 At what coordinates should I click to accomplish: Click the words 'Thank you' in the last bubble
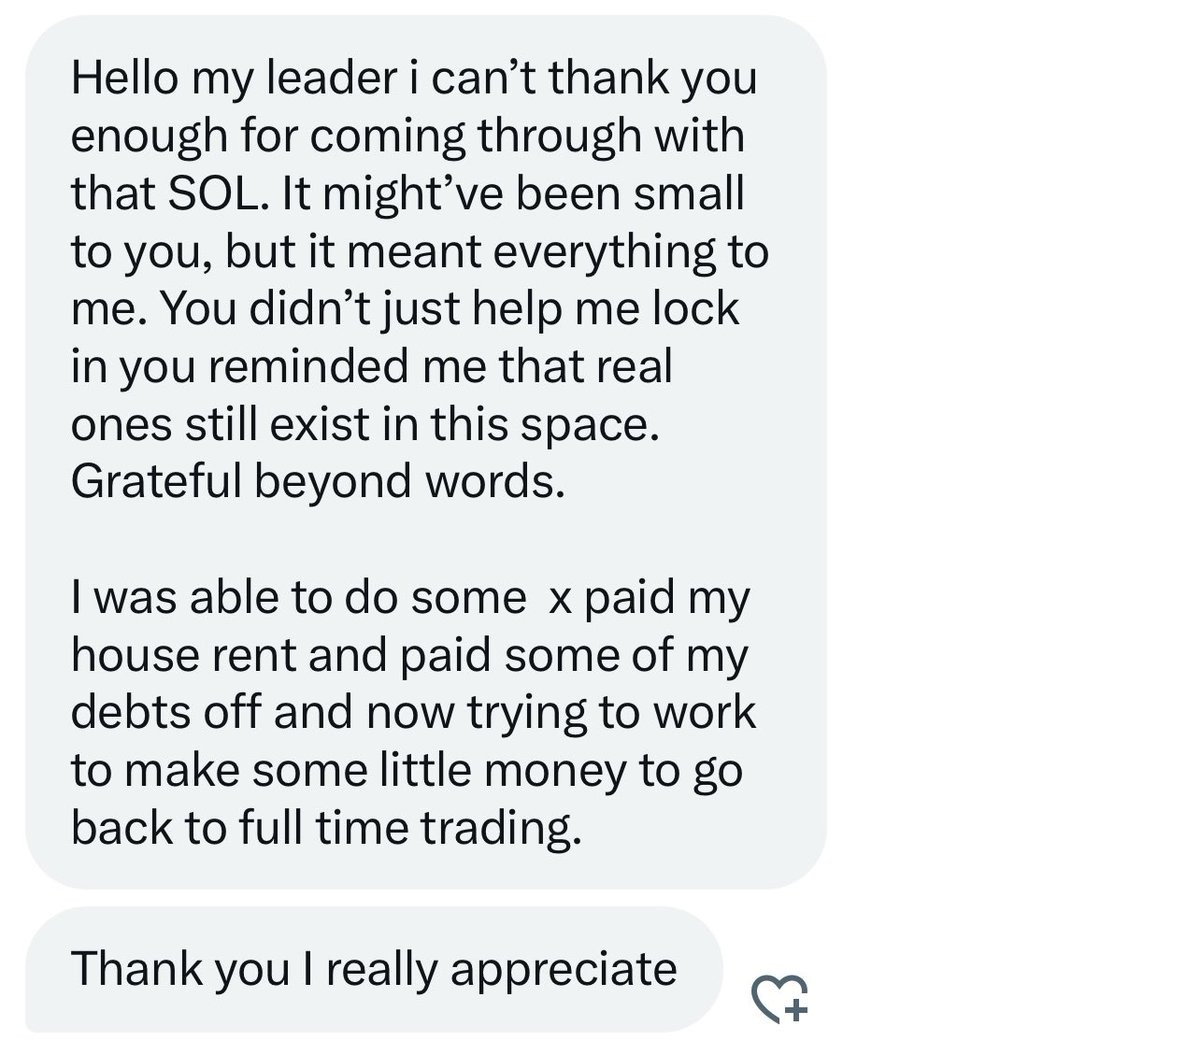(180, 969)
